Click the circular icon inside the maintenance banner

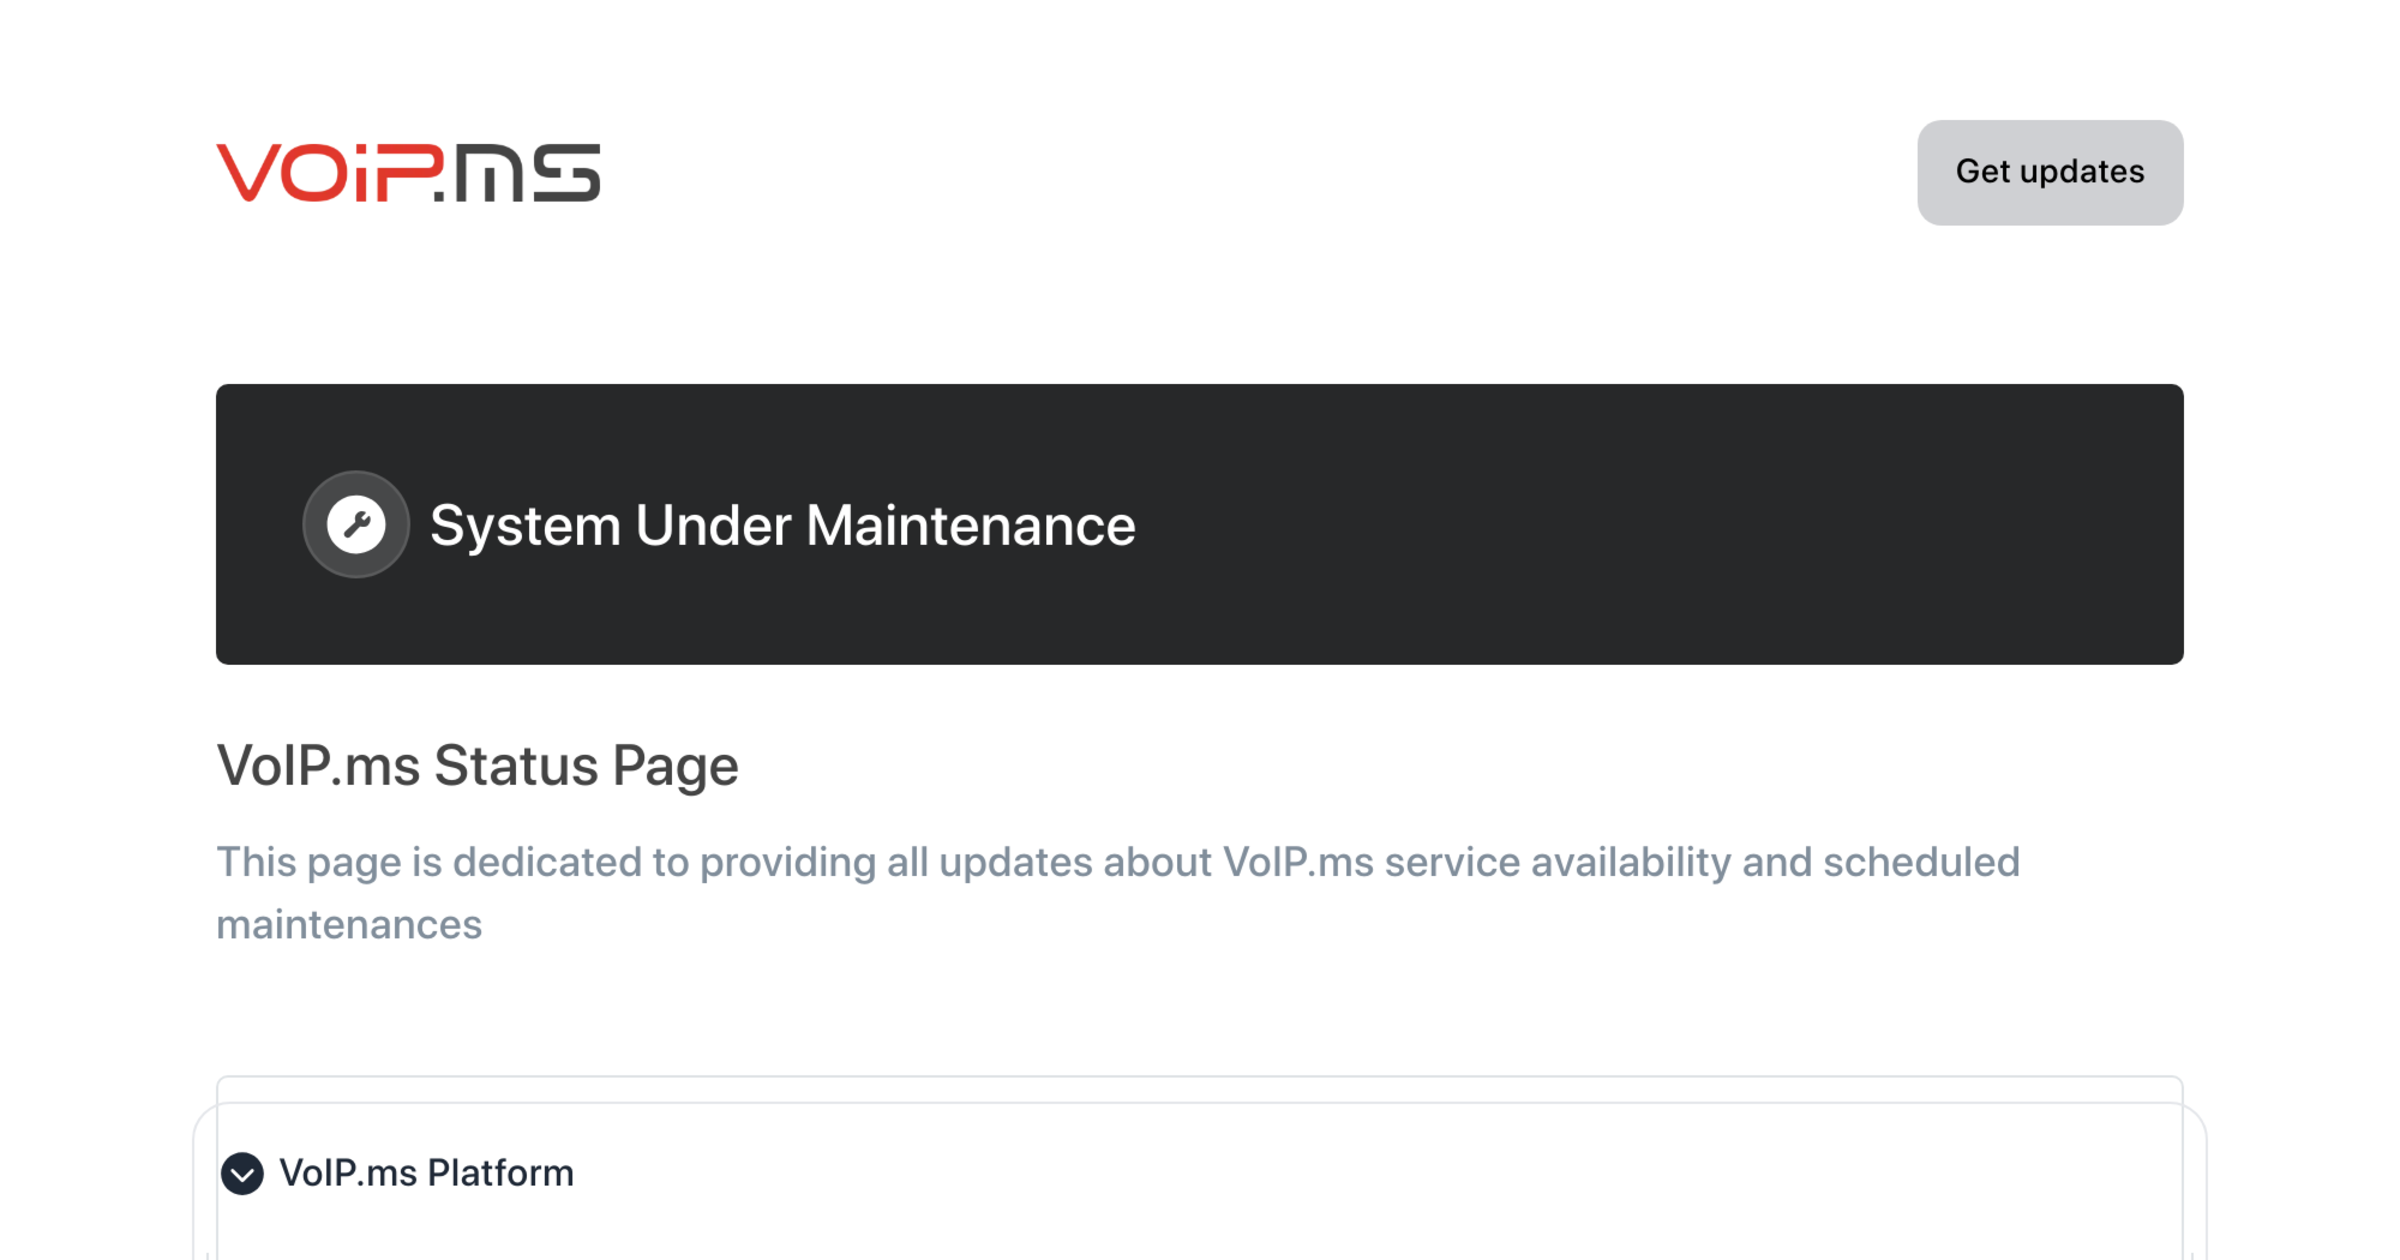(x=356, y=523)
